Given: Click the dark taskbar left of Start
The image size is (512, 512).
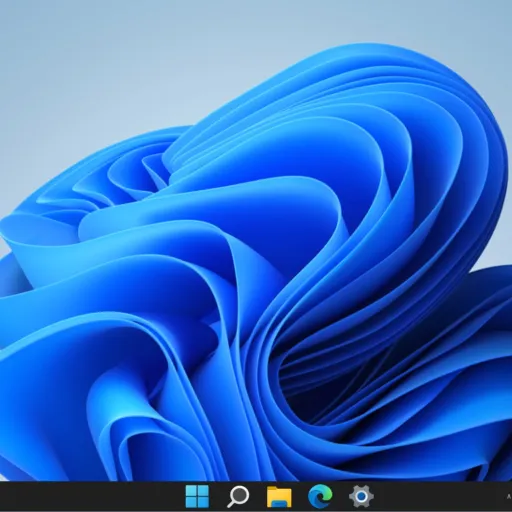Looking at the screenshot, I should pyautogui.click(x=90, y=496).
